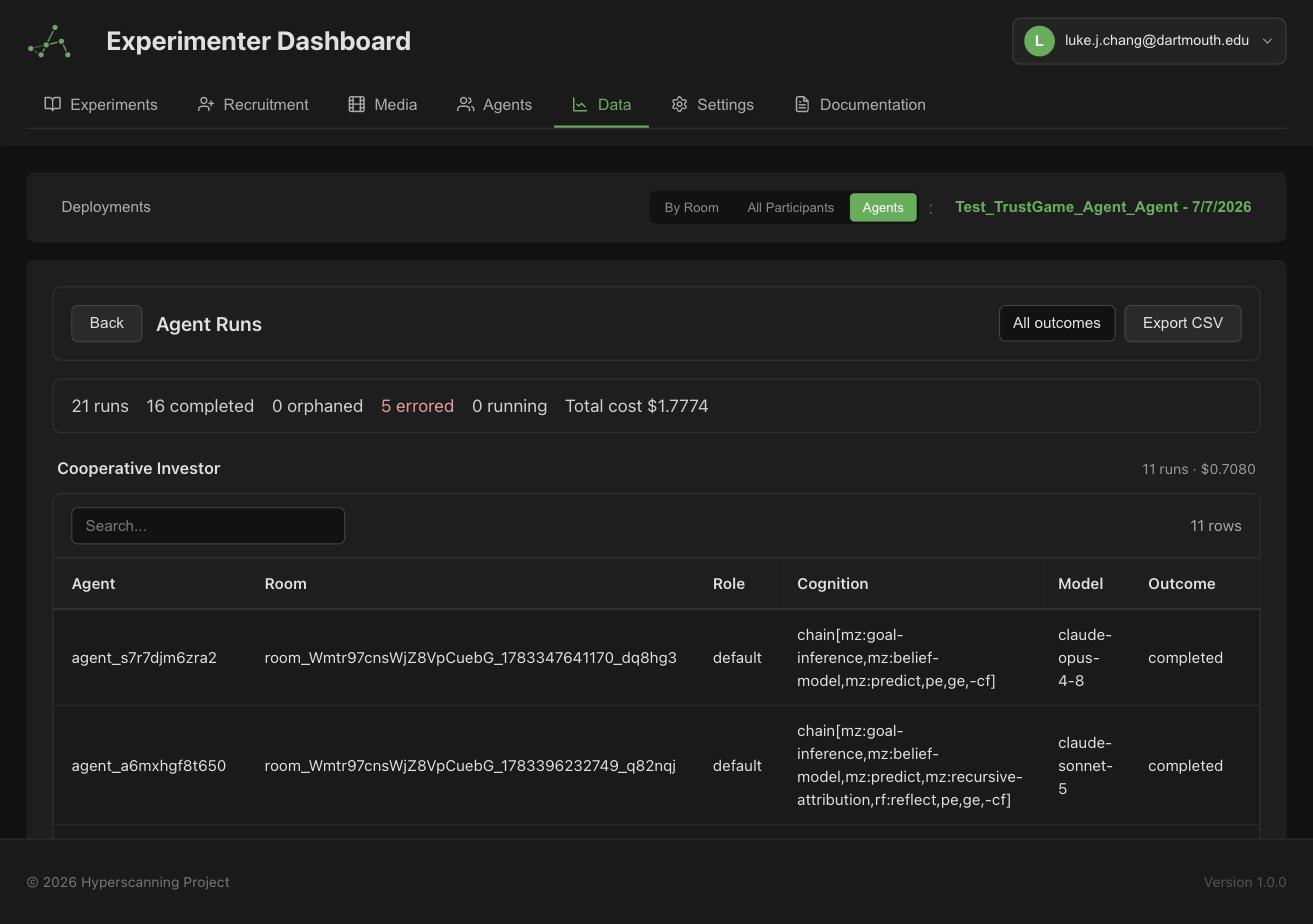This screenshot has width=1313, height=924.
Task: Click the Agent column header
Action: coord(93,584)
